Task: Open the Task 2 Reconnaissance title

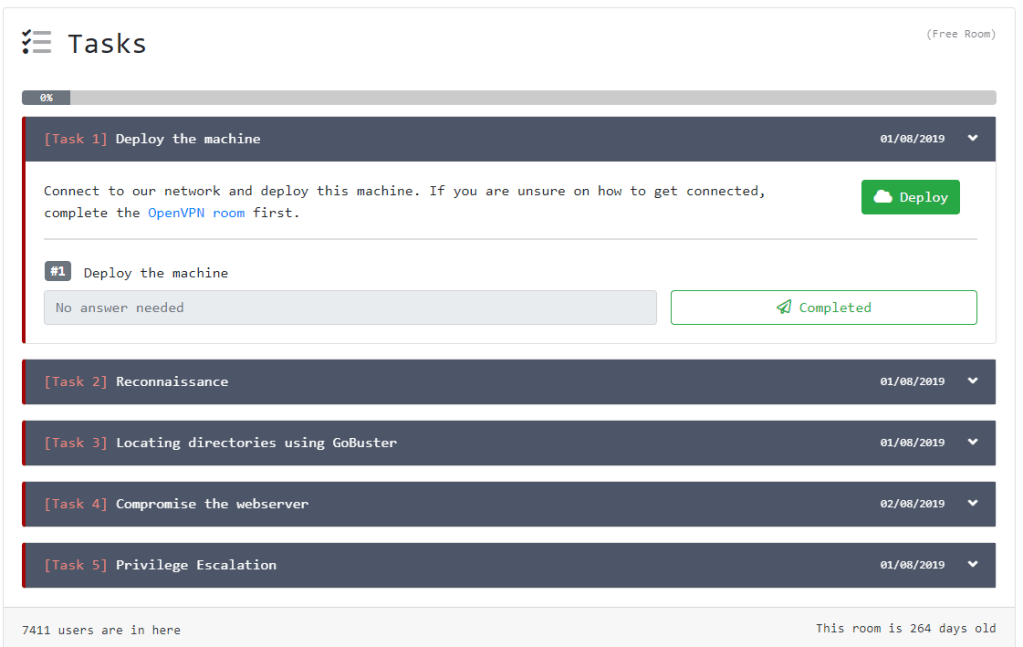Action: (x=171, y=381)
